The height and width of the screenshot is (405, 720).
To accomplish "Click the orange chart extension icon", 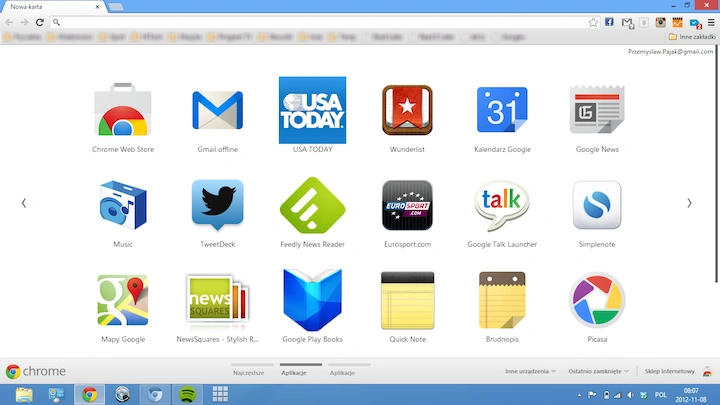I will click(x=677, y=22).
